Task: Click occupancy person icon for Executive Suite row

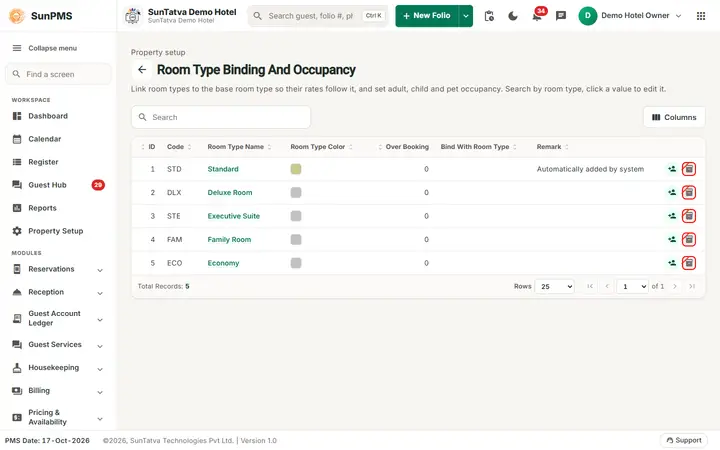Action: coord(672,216)
